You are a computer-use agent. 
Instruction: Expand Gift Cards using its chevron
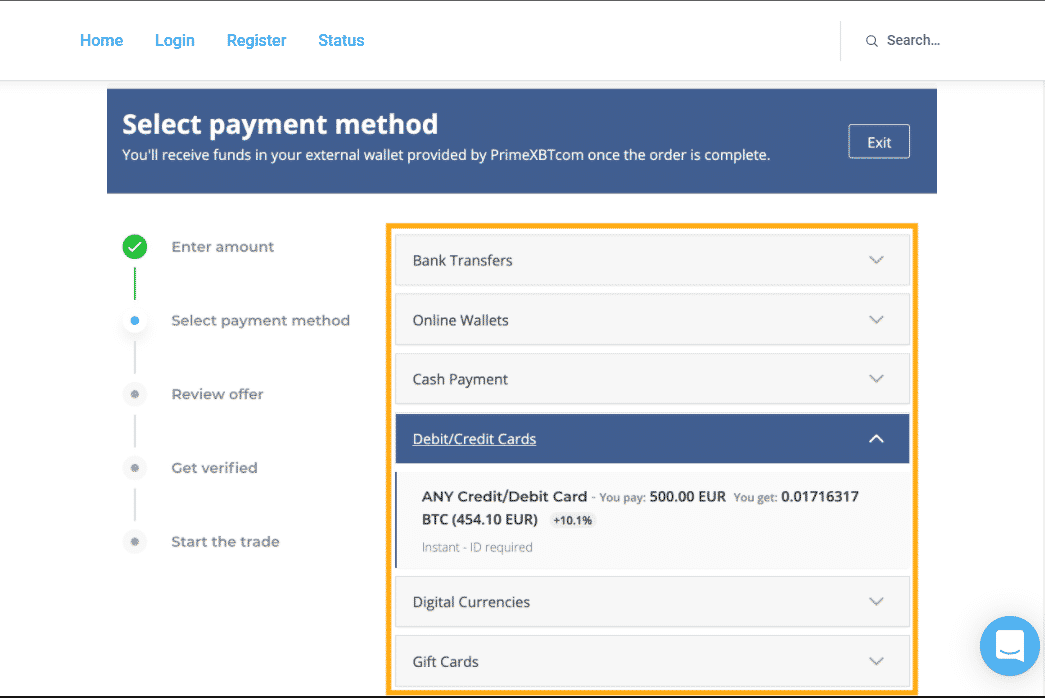coord(876,661)
